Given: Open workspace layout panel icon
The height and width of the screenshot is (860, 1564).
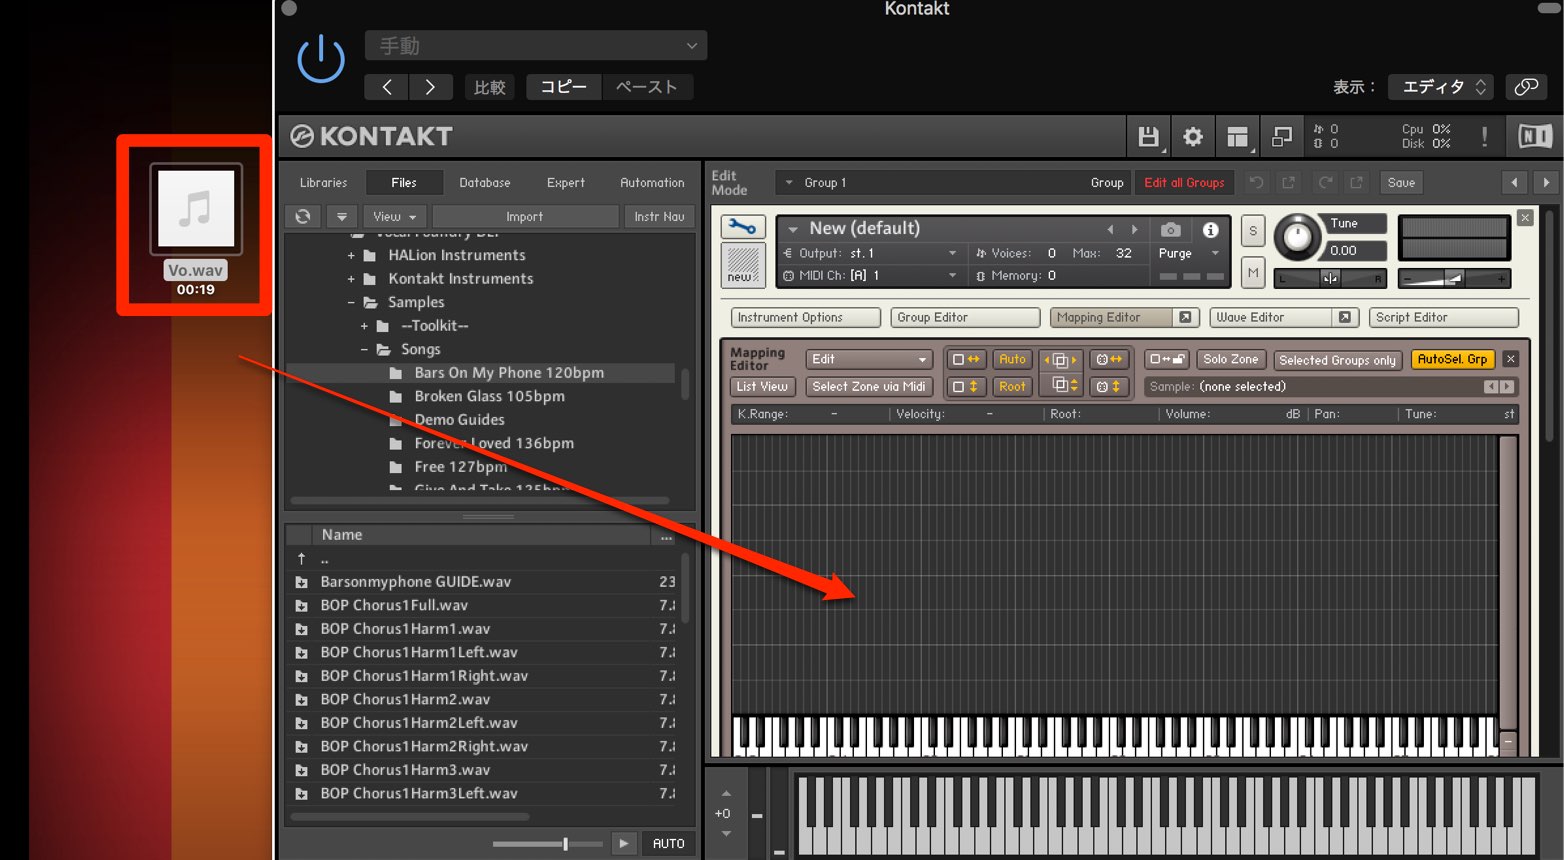Looking at the screenshot, I should (x=1238, y=137).
